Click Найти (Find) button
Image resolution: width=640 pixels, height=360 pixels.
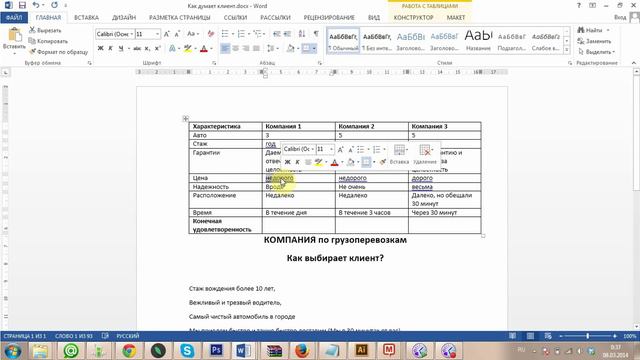pyautogui.click(x=590, y=30)
